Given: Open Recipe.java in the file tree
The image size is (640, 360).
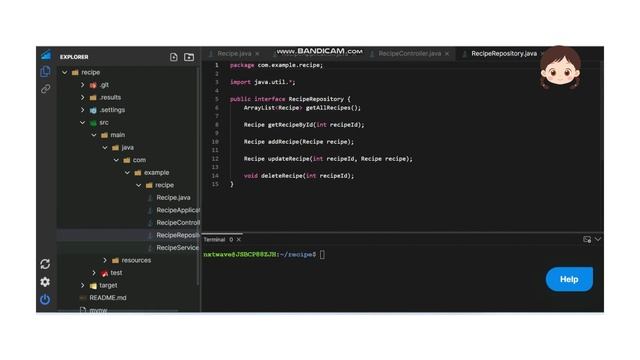Looking at the screenshot, I should [x=173, y=198].
